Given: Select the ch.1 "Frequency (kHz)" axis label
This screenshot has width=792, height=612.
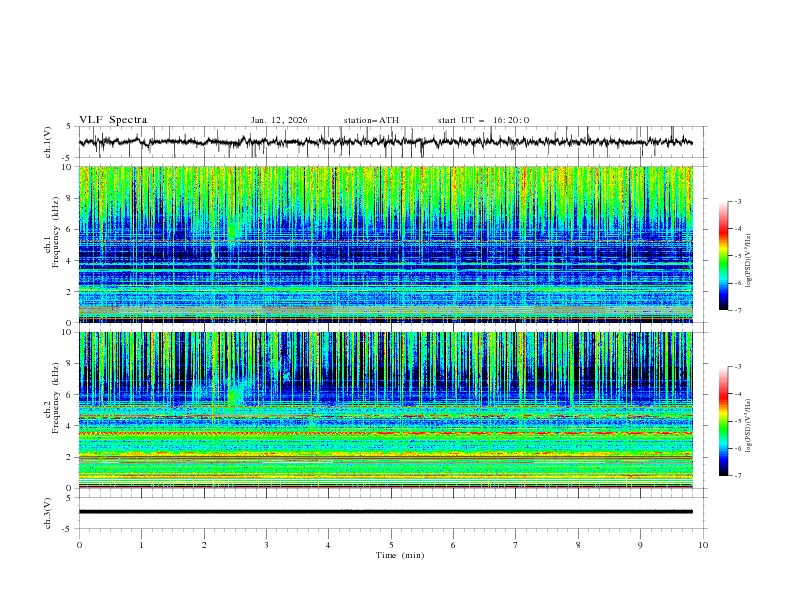Looking at the screenshot, I should tap(56, 230).
